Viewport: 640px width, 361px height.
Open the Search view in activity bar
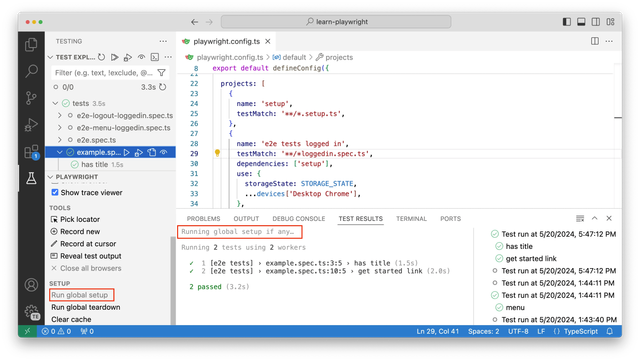31,71
